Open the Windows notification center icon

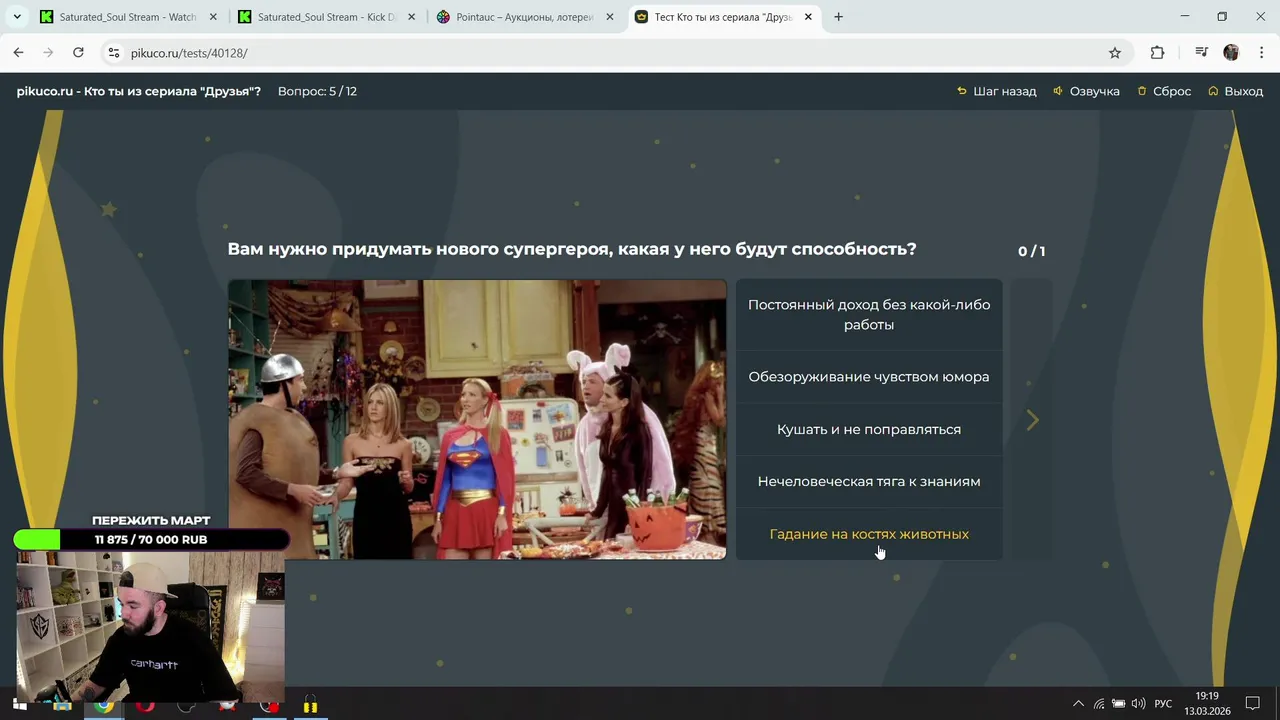tap(1252, 704)
